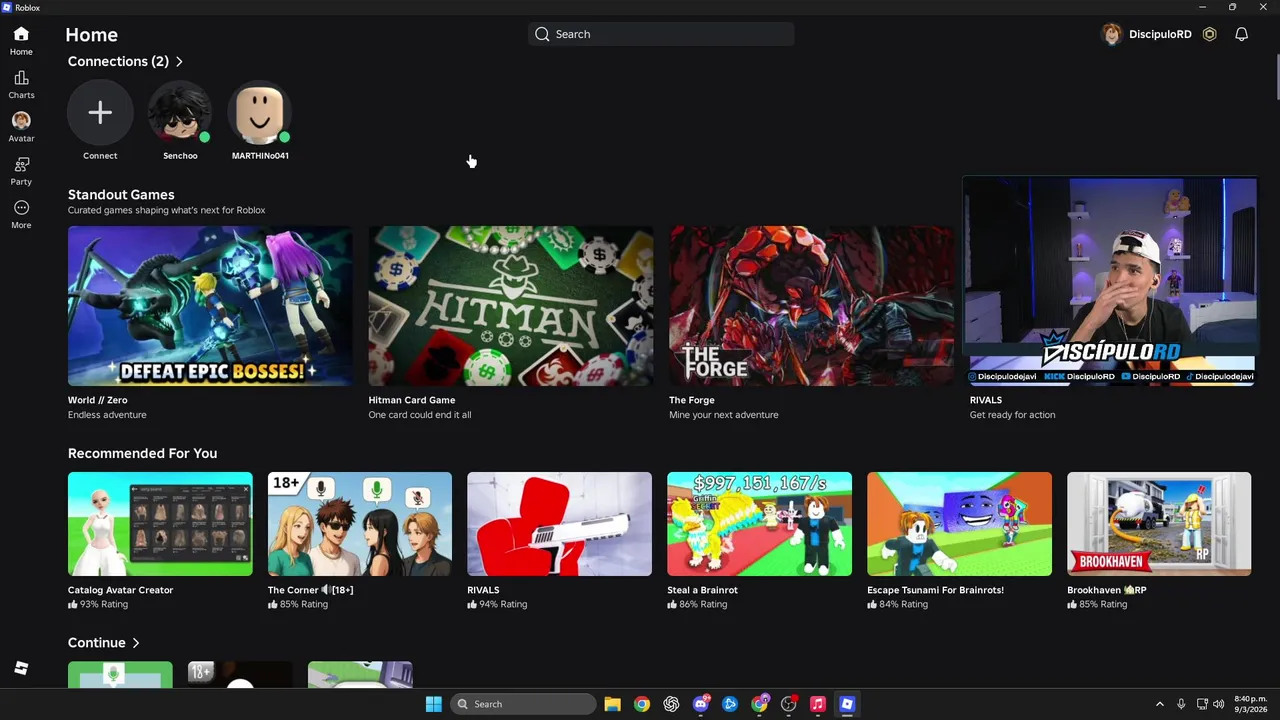Click the Steal a Brainrot title

pyautogui.click(x=702, y=590)
